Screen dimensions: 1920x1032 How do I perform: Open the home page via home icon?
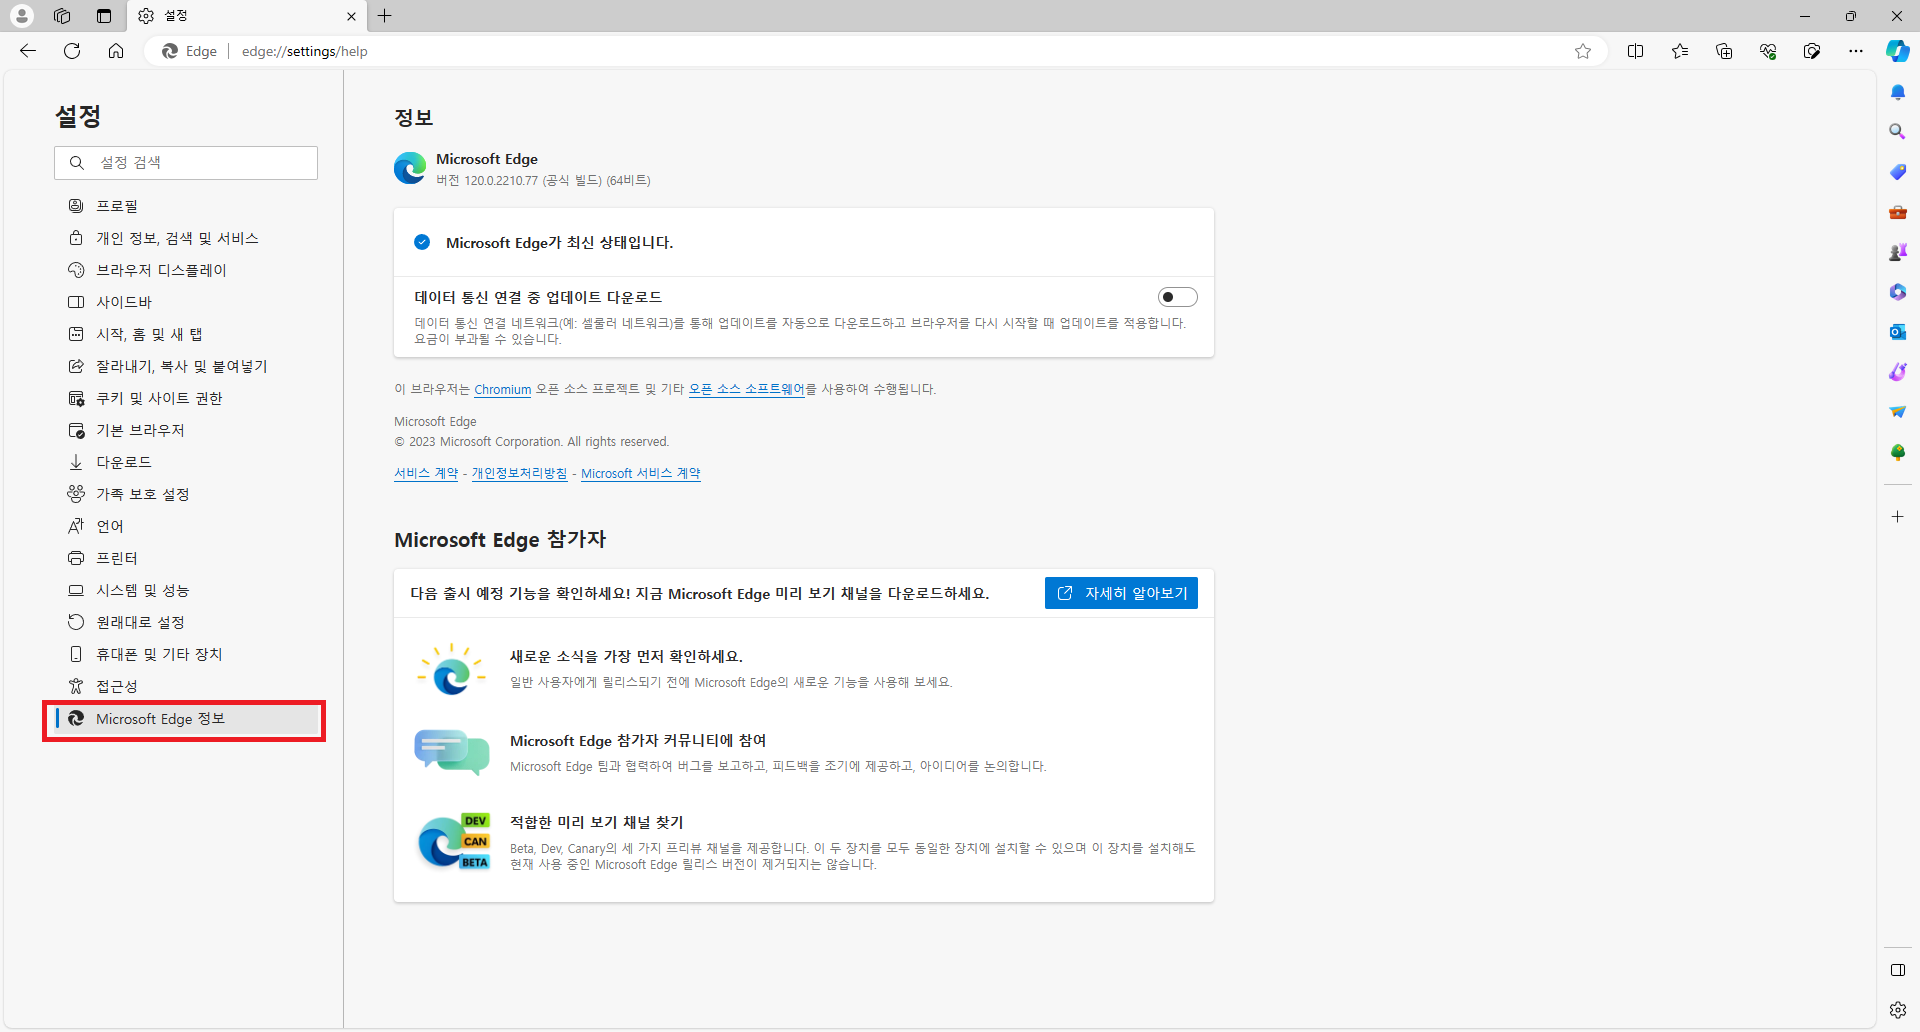pos(116,51)
